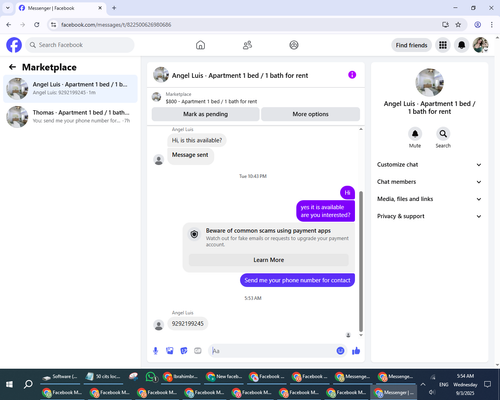Expand Chat members section
The image size is (500, 400).
[x=429, y=182]
